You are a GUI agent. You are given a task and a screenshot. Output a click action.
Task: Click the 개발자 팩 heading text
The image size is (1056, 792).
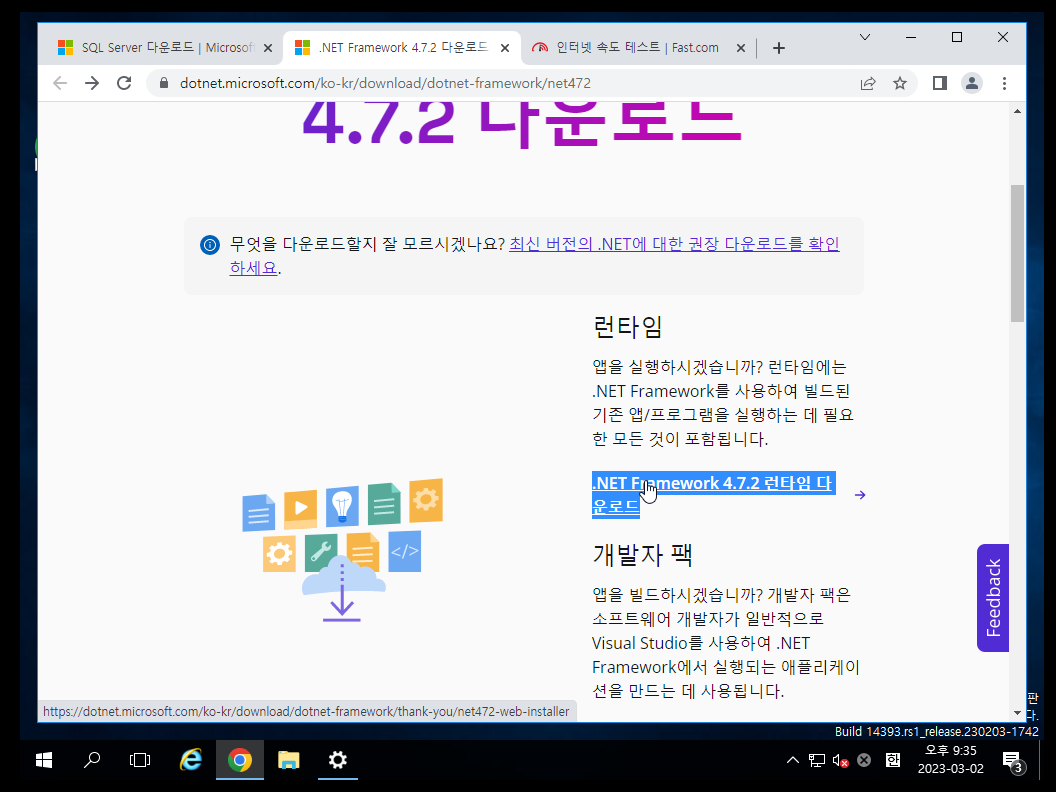(x=642, y=554)
